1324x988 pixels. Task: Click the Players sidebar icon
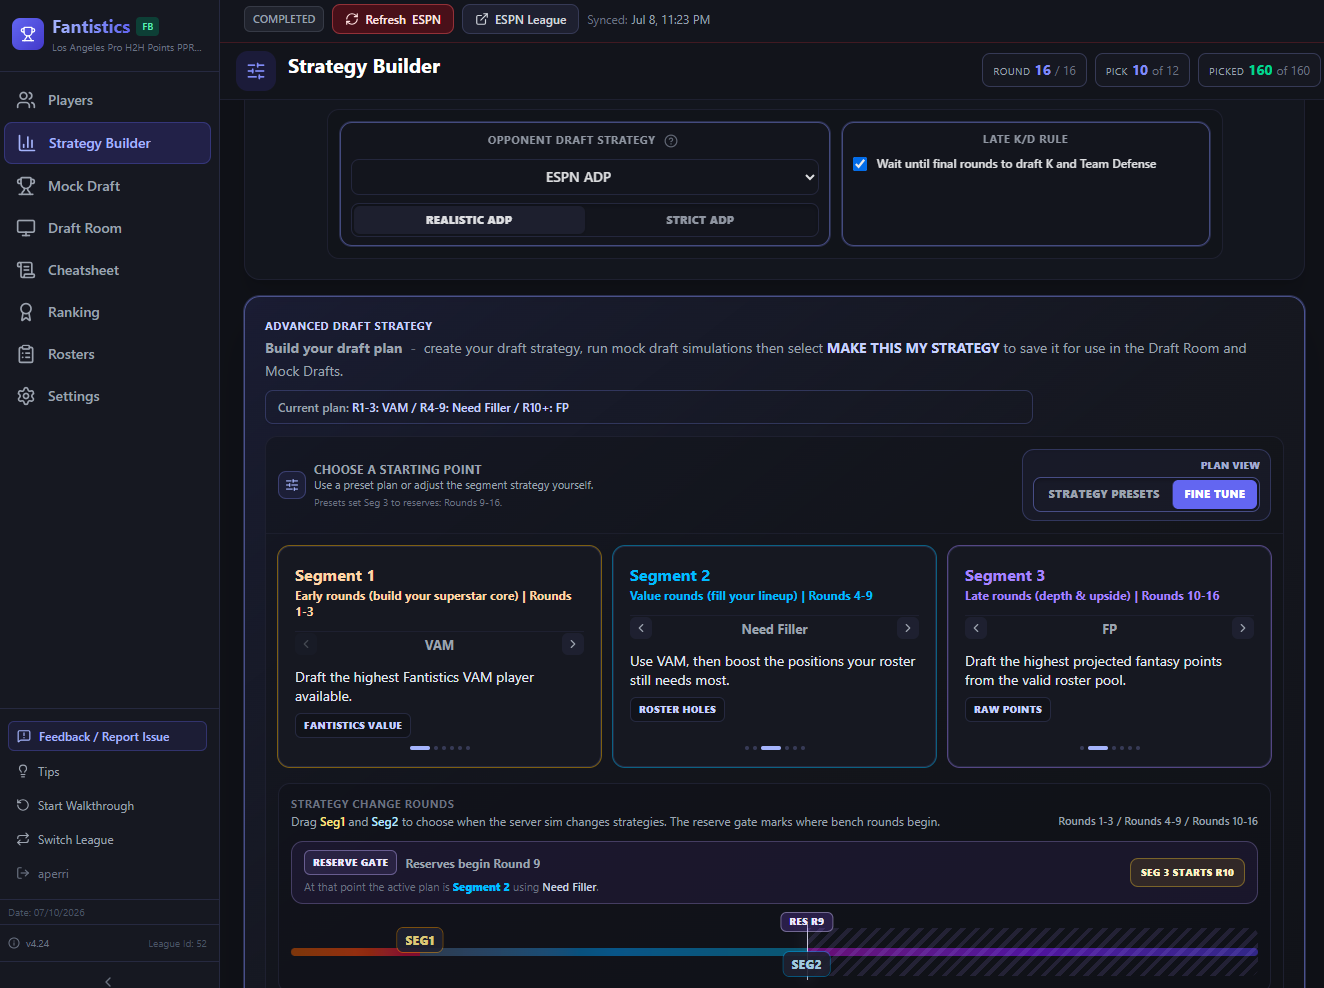click(x=26, y=100)
